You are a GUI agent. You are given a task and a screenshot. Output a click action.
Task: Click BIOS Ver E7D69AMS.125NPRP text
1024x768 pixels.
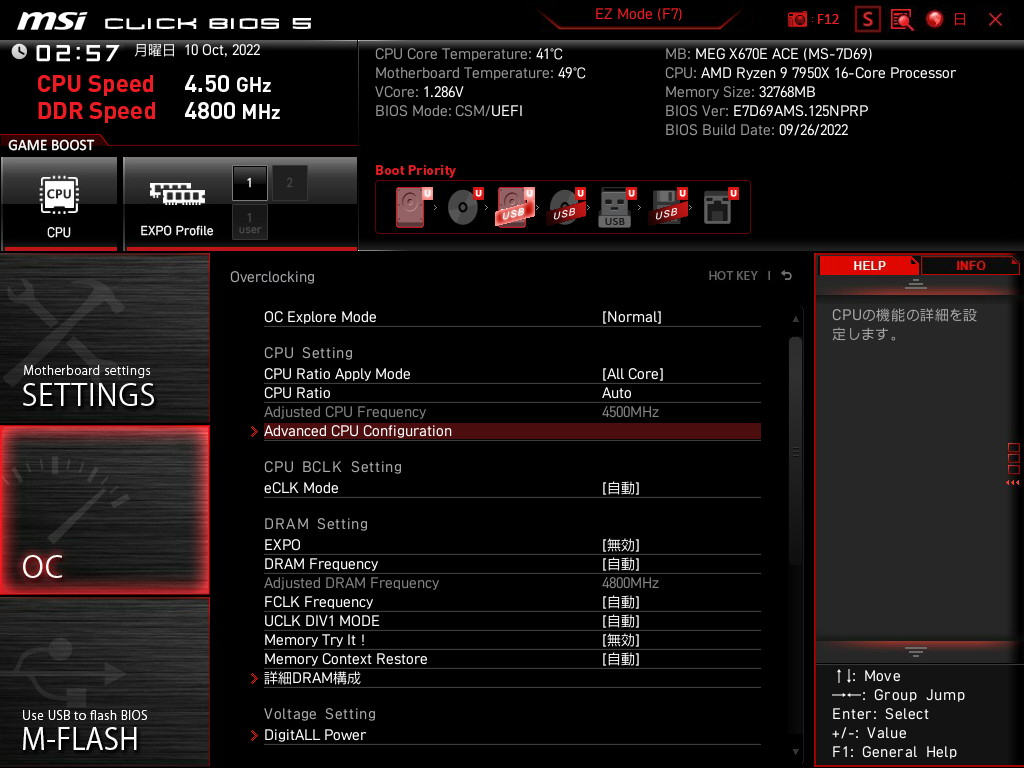(767, 111)
